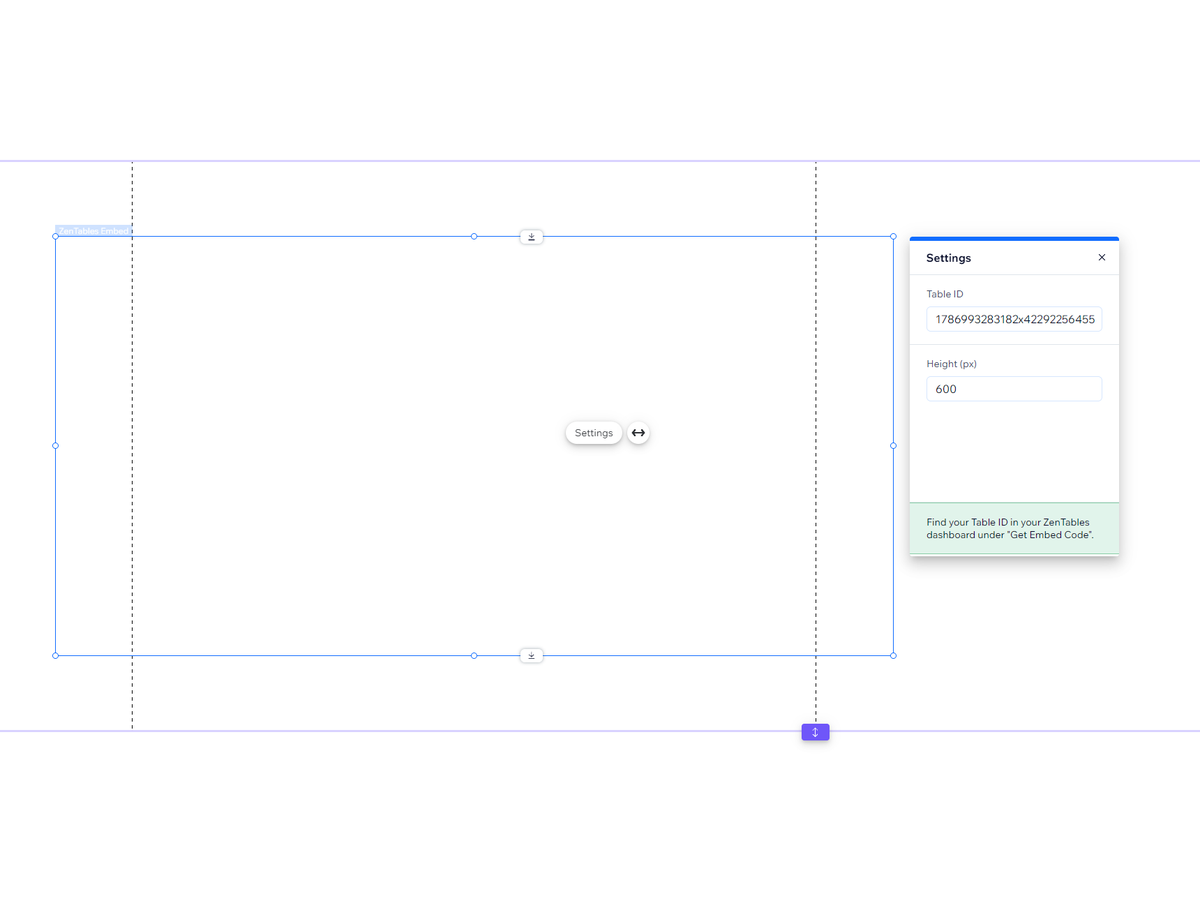Image resolution: width=1200 pixels, height=900 pixels.
Task: Click the top center resize handle
Action: [x=474, y=237]
